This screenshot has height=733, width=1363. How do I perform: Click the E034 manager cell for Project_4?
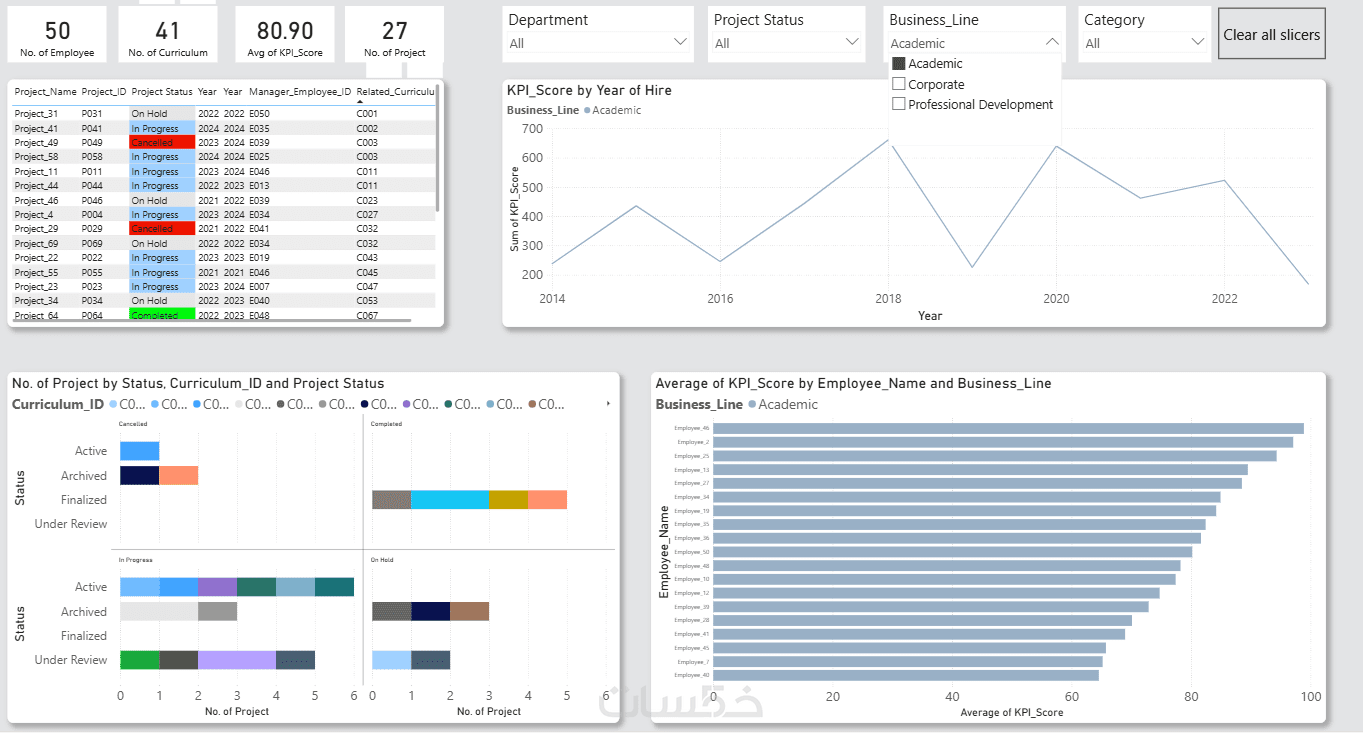coord(258,215)
